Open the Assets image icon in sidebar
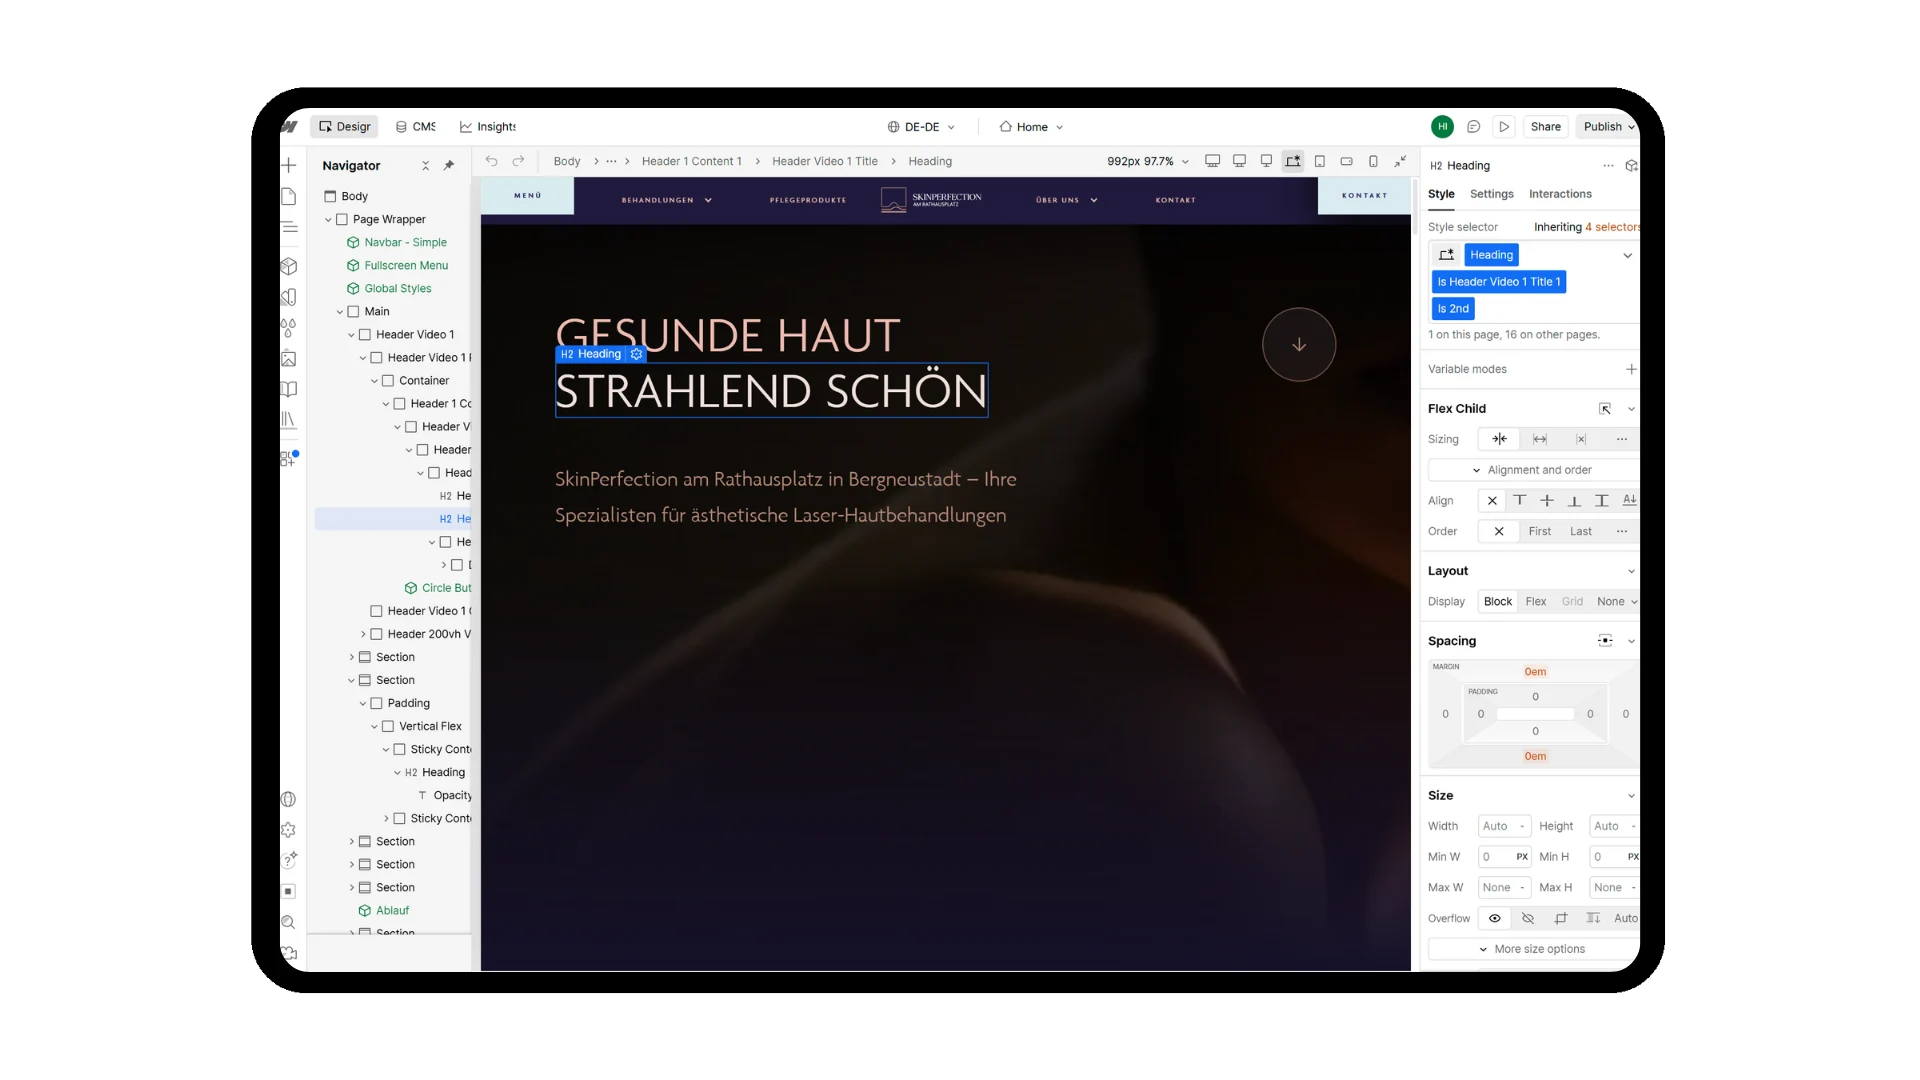 coord(289,358)
